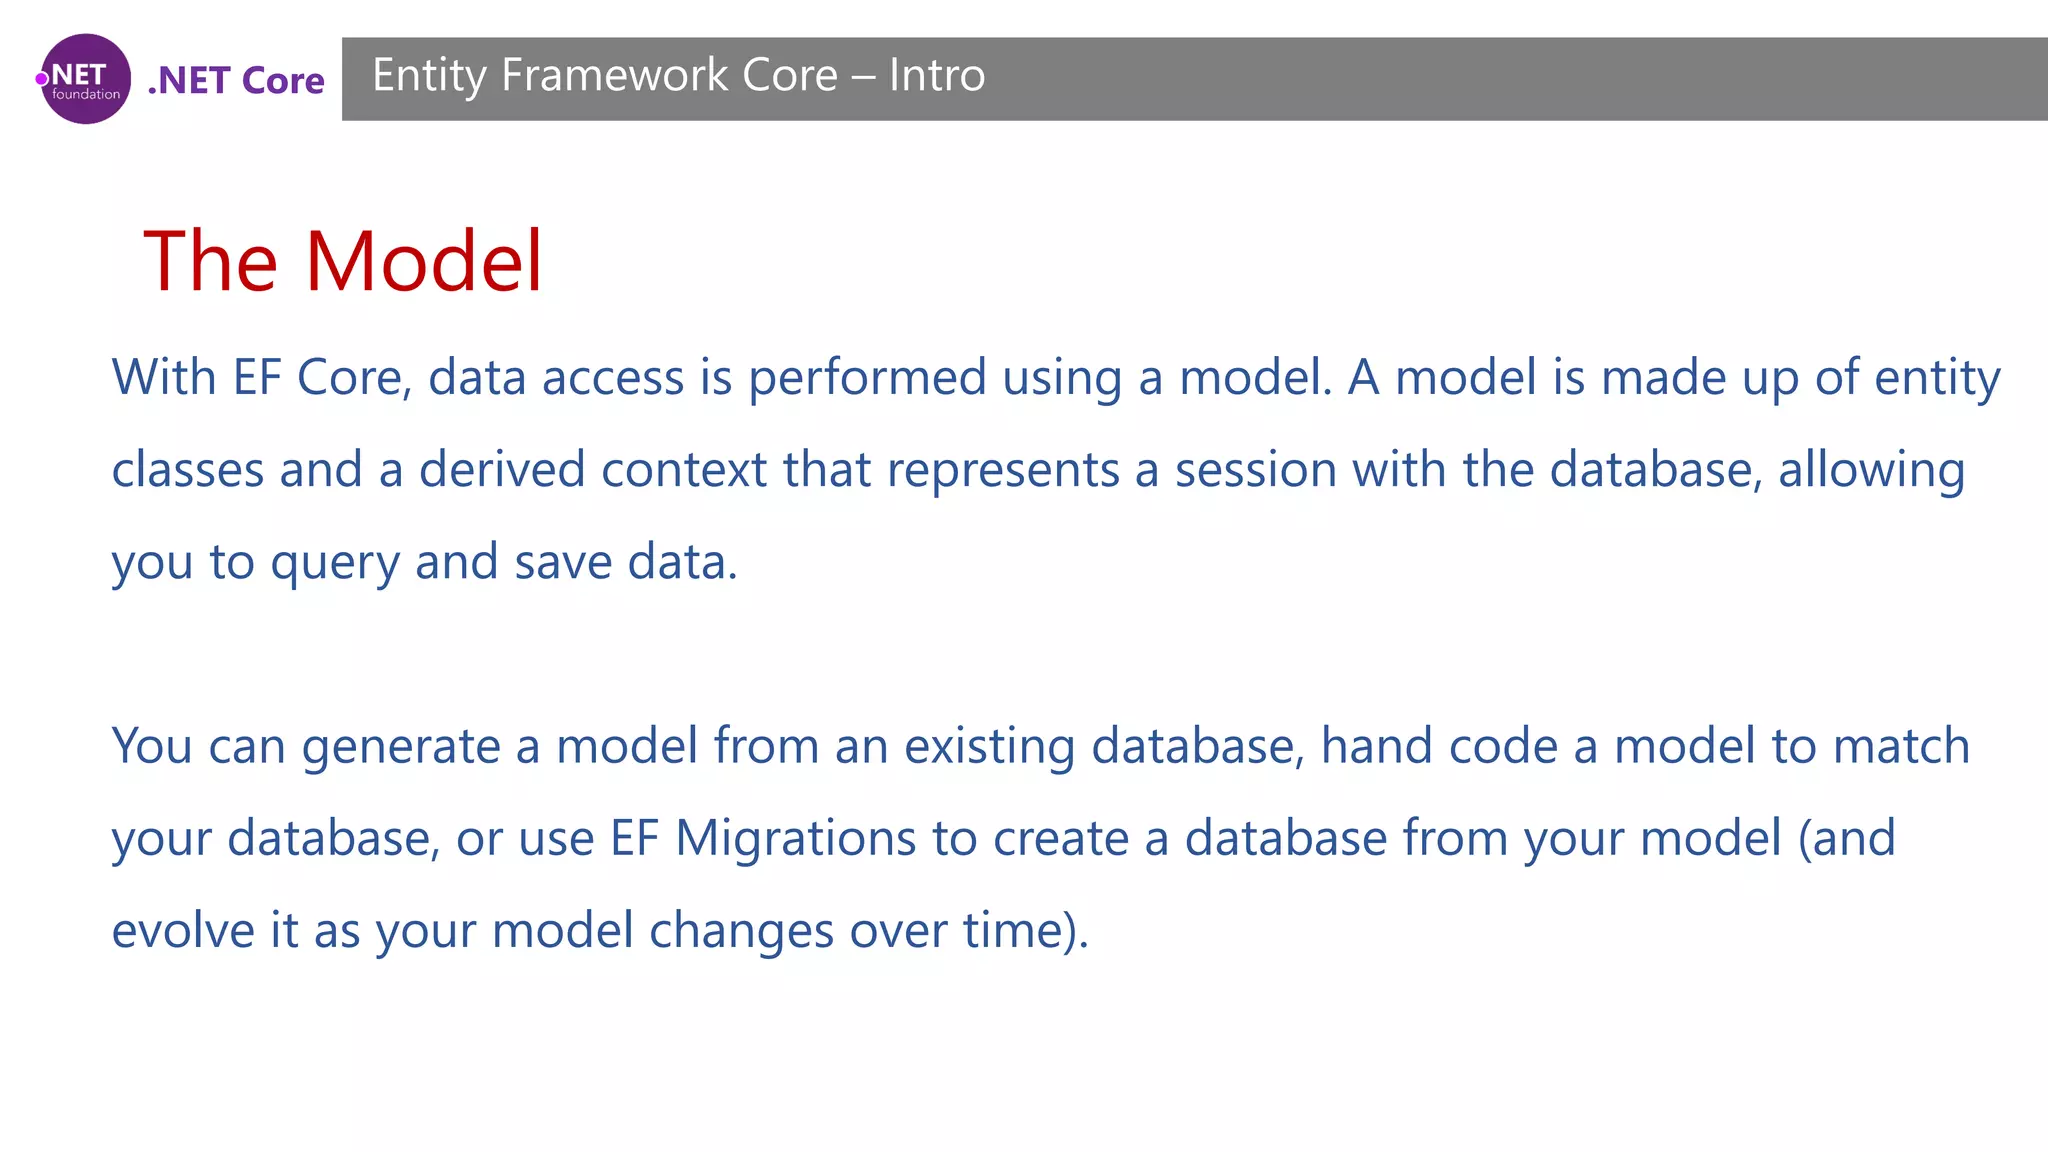This screenshot has width=2048, height=1152.
Task: Click the words 'EF Migrations'
Action: [763, 839]
